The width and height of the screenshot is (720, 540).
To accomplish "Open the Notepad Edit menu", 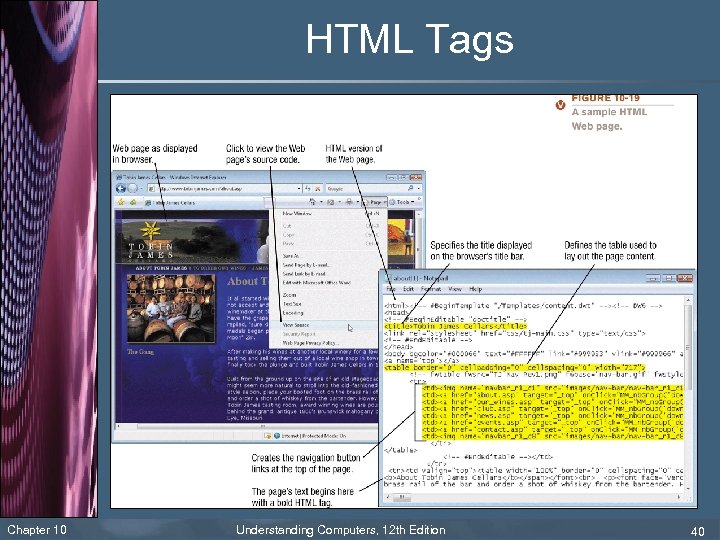I will pos(409,289).
